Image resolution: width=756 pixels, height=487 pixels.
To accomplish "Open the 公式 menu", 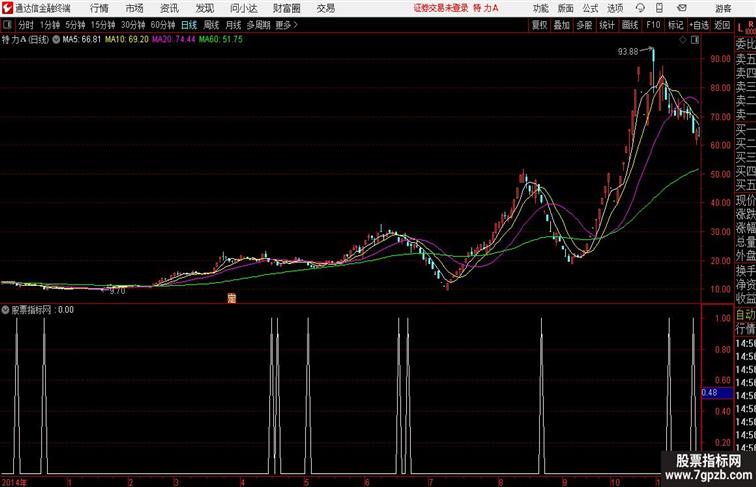I will [590, 8].
